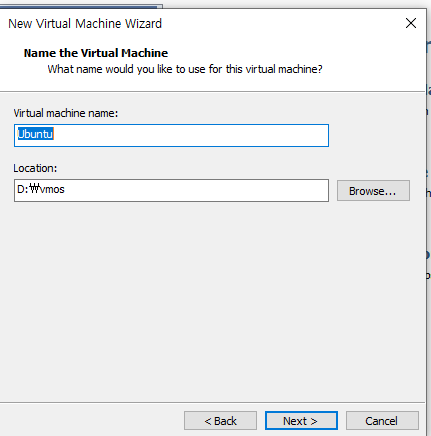The height and width of the screenshot is (436, 431).
Task: Go to the previous step with < Back
Action: (x=220, y=421)
